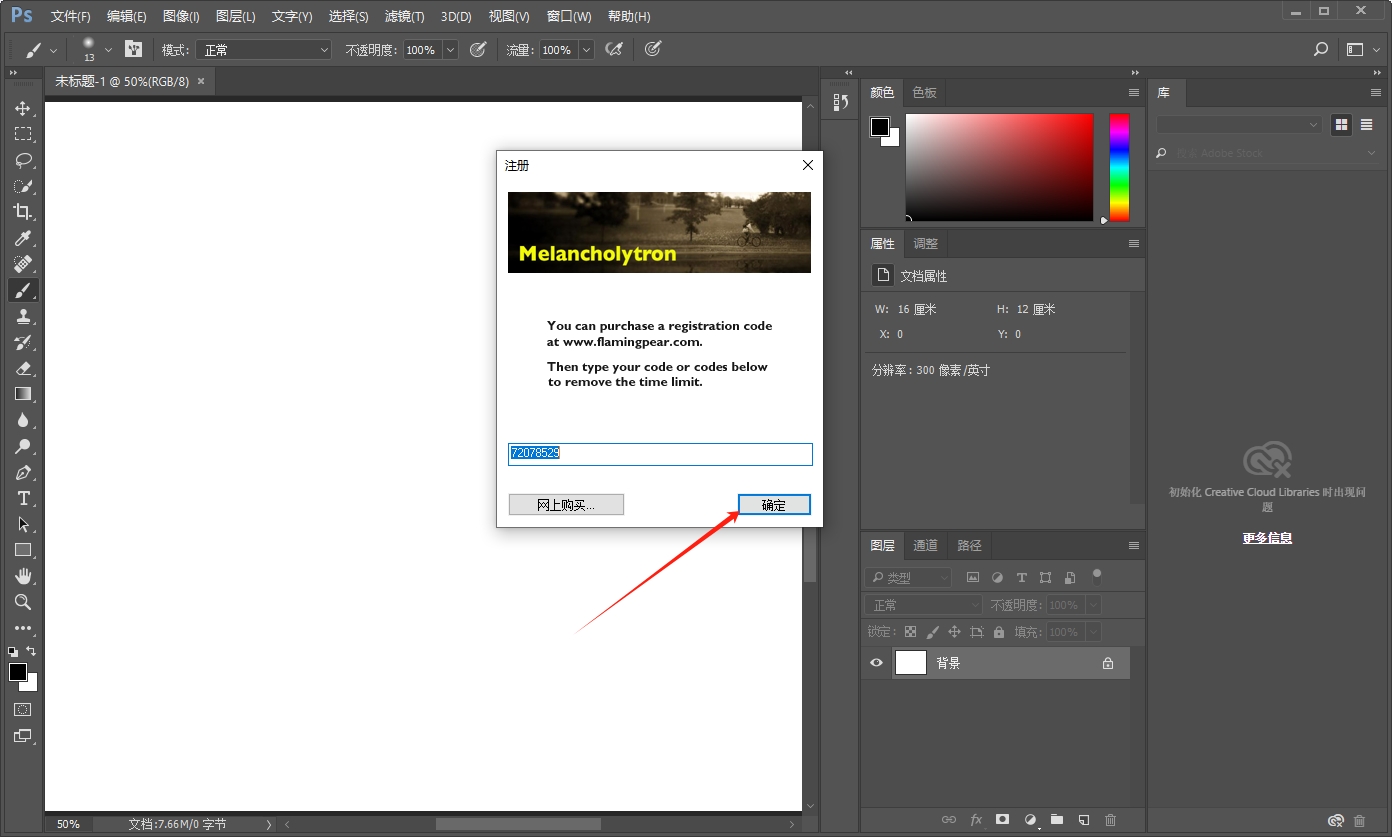
Task: Select the Zoom tool
Action: (22, 602)
